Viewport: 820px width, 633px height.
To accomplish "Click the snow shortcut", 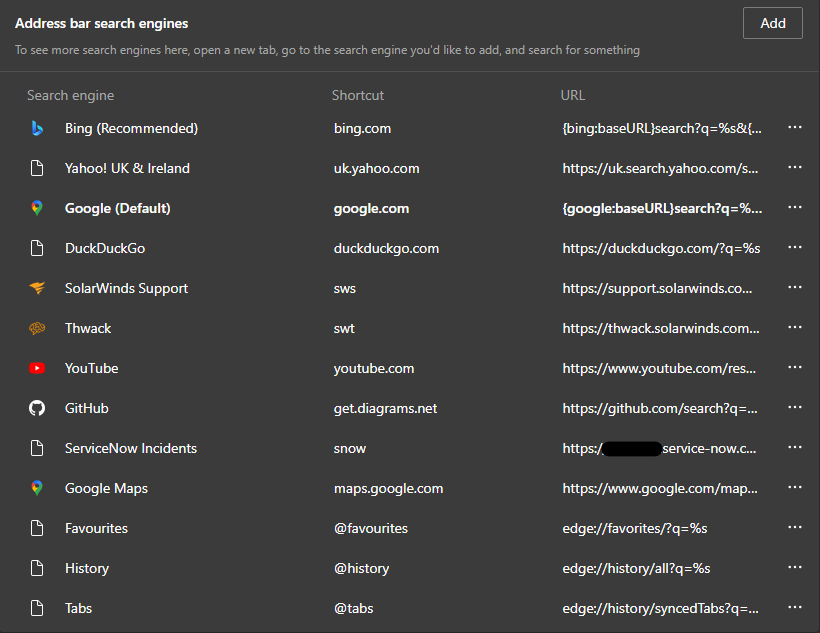I will (350, 449).
